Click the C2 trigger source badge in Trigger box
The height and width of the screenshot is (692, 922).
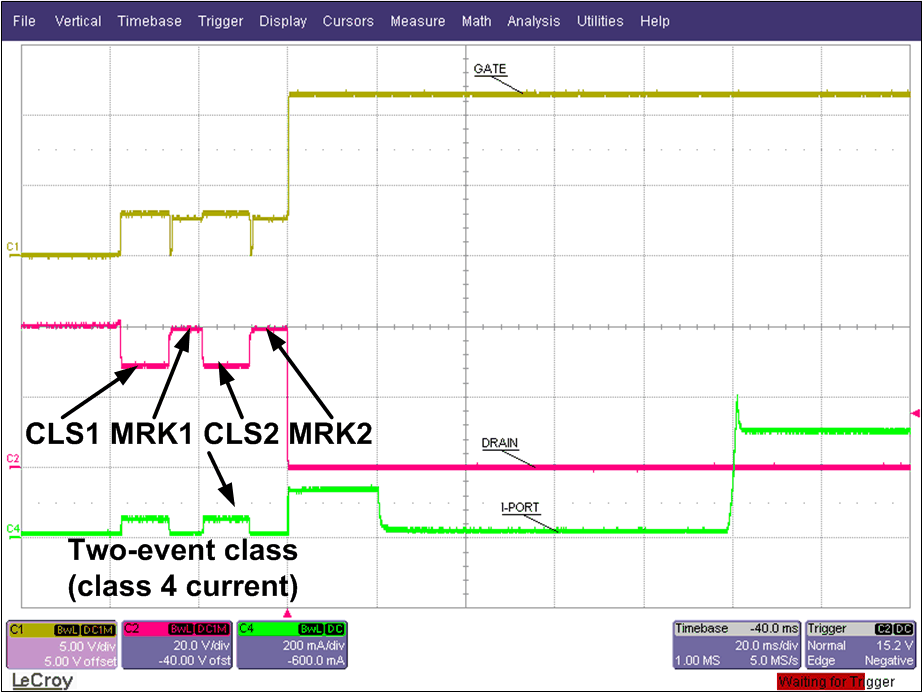pos(882,629)
